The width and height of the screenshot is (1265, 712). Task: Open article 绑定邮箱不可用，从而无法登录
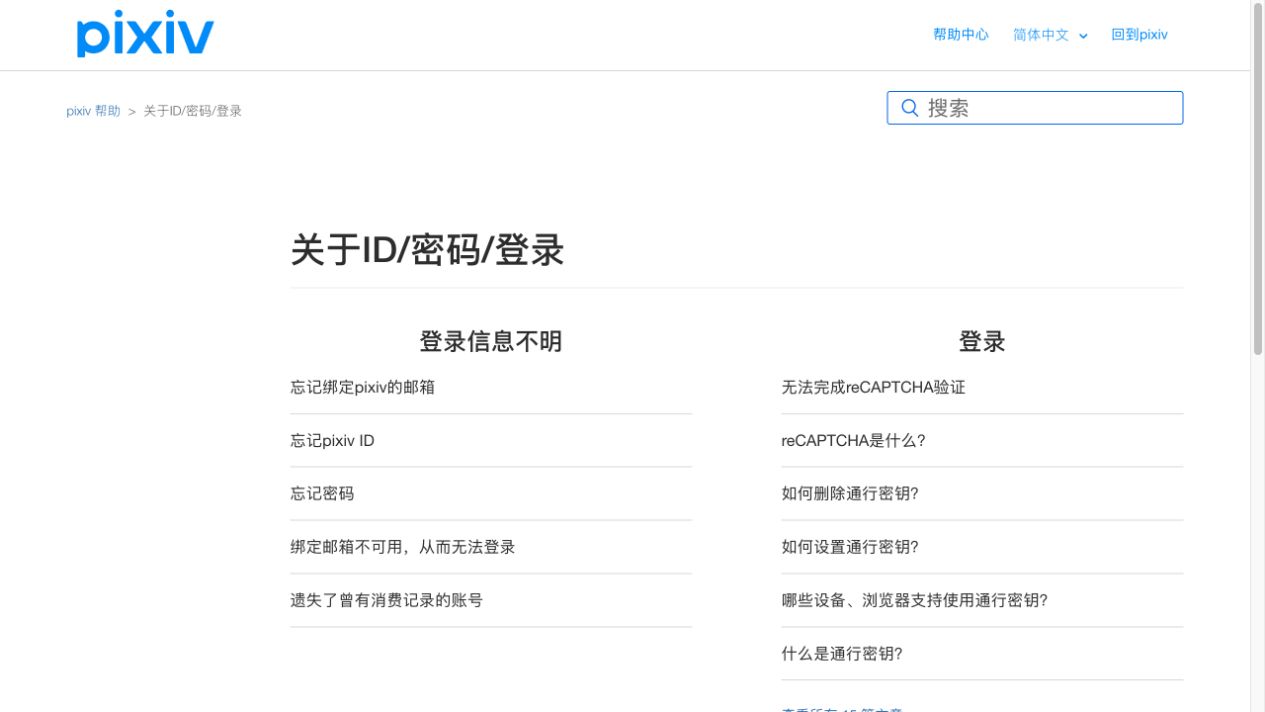pyautogui.click(x=403, y=547)
